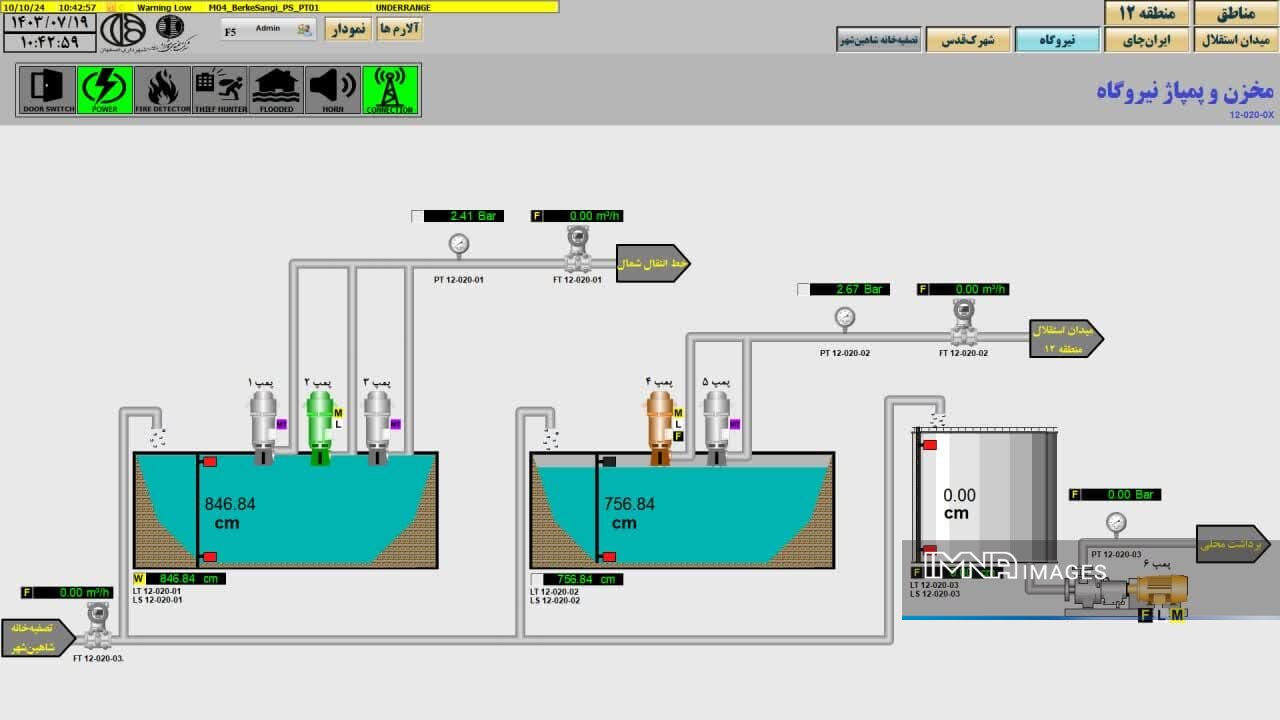This screenshot has height=720, width=1280.
Task: Click flow transmitter FT 12-020-01 icon
Action: pyautogui.click(x=577, y=249)
